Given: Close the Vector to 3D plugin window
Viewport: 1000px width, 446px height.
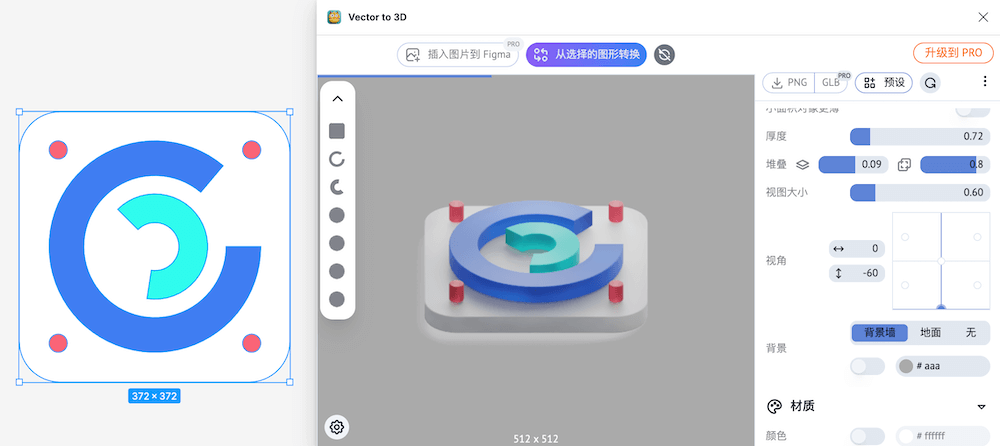Looking at the screenshot, I should 983,17.
